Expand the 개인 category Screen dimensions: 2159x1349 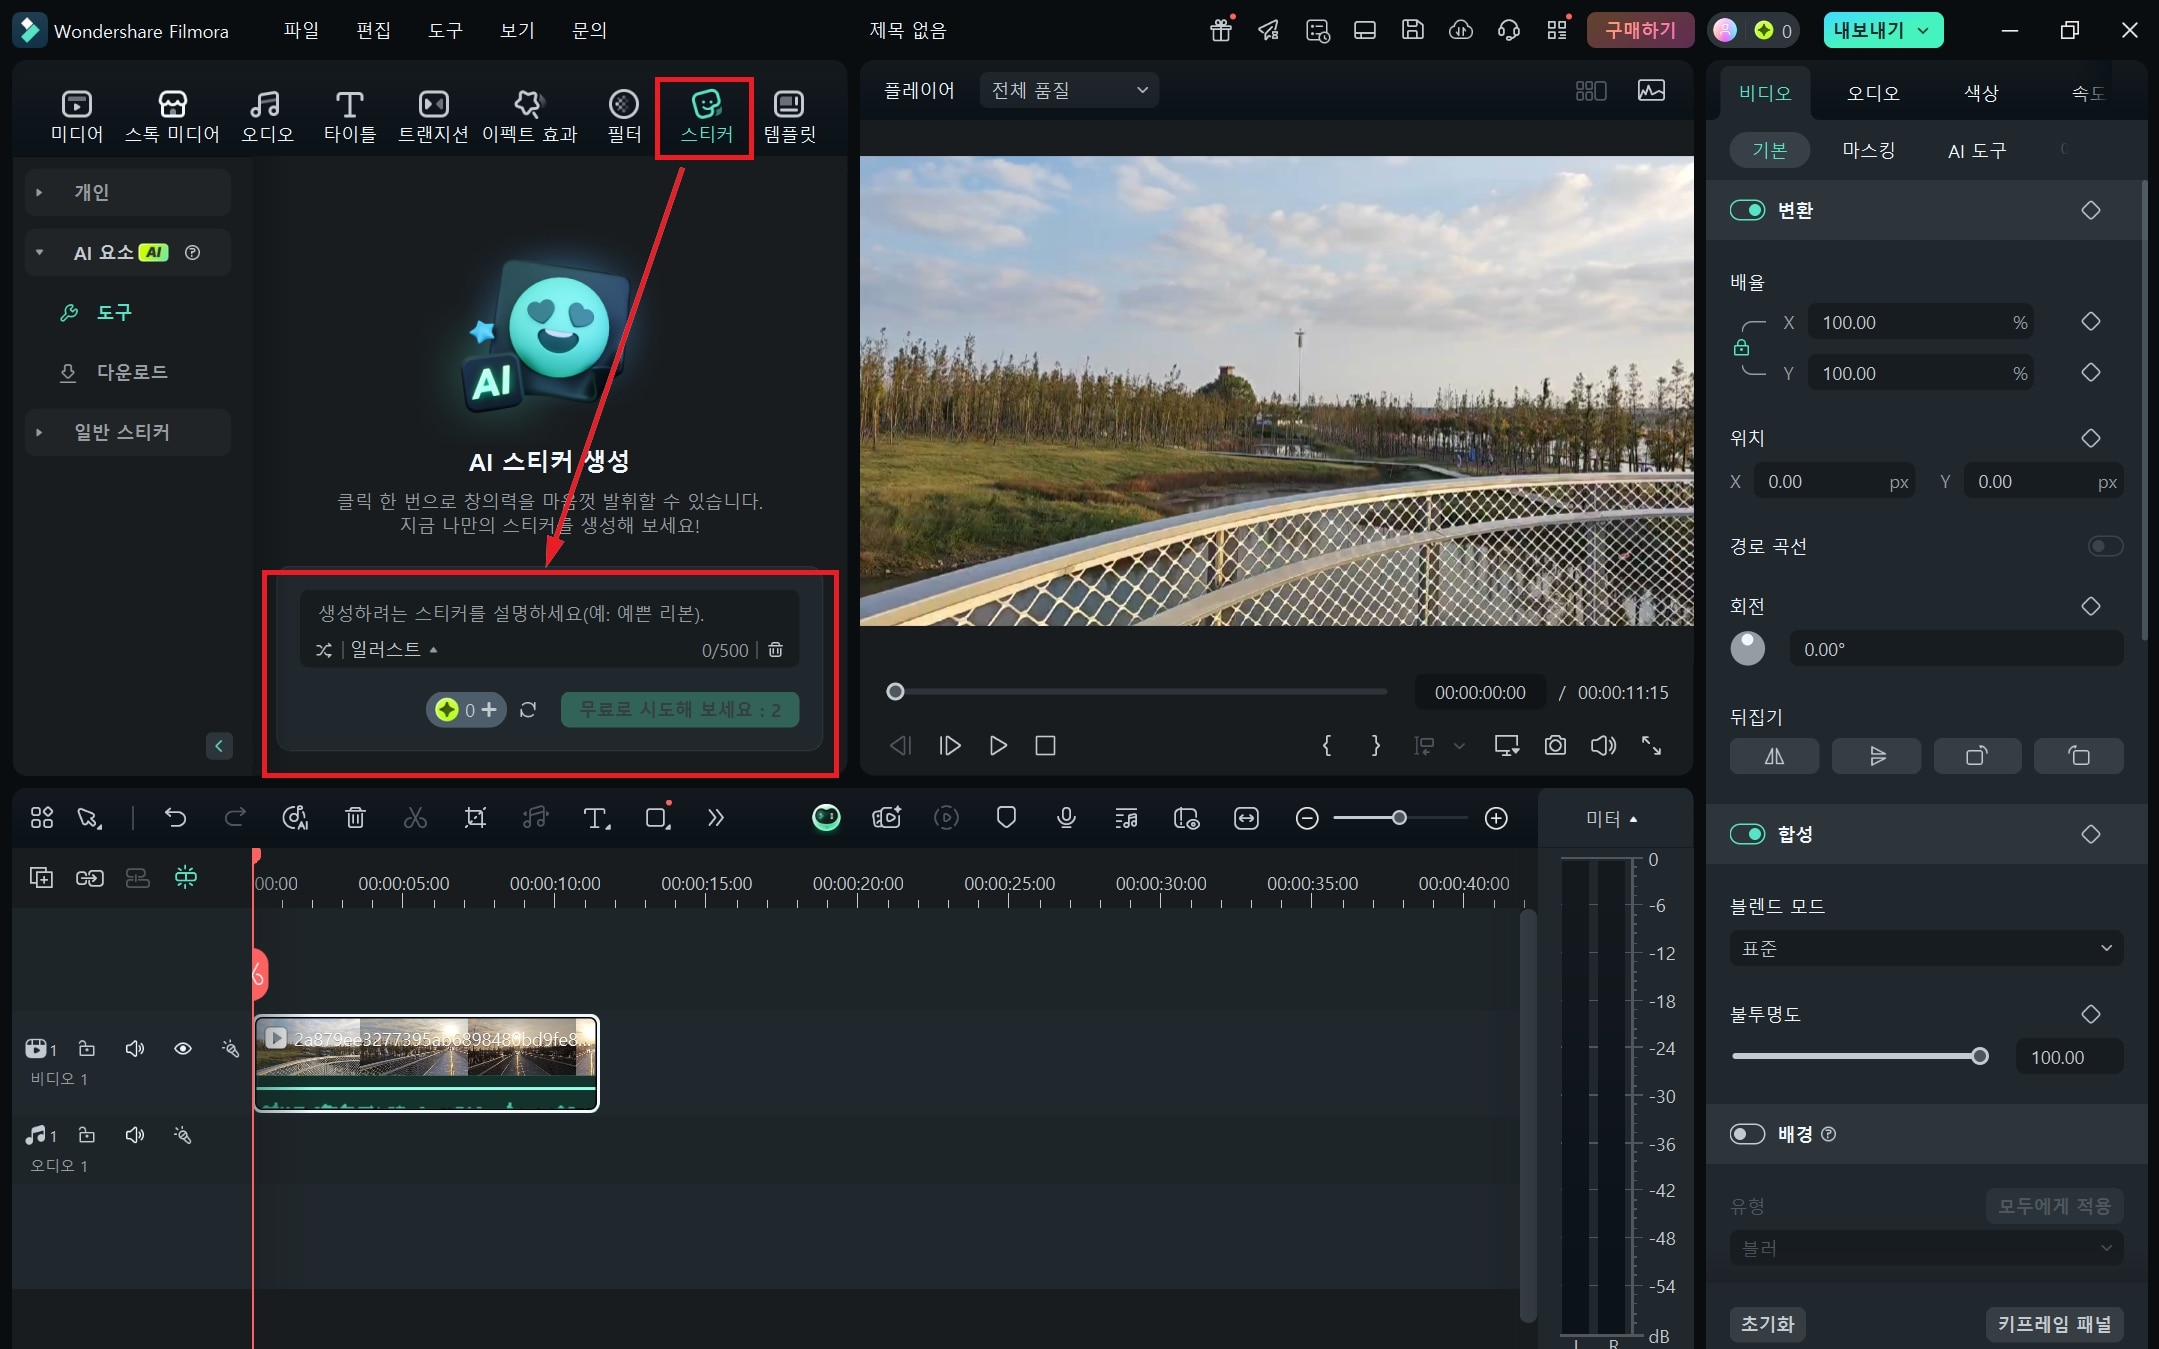coord(128,192)
